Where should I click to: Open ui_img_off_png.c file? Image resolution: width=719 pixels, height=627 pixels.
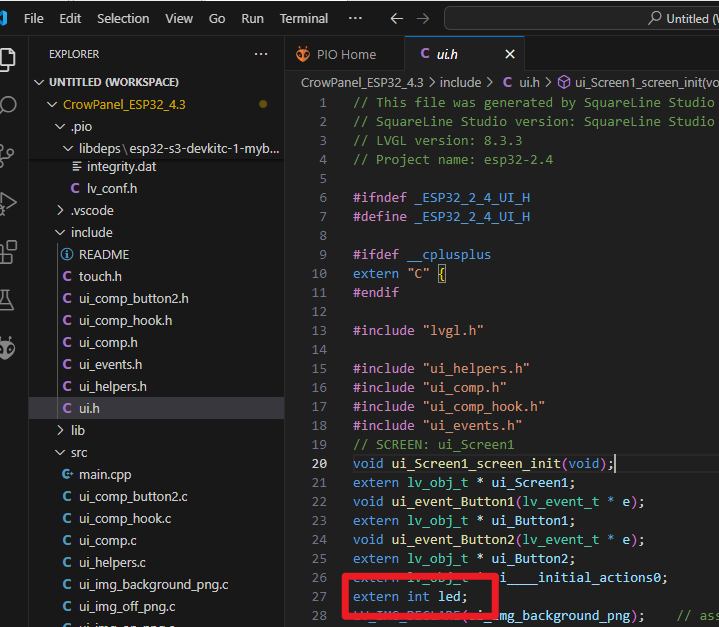(x=156, y=606)
